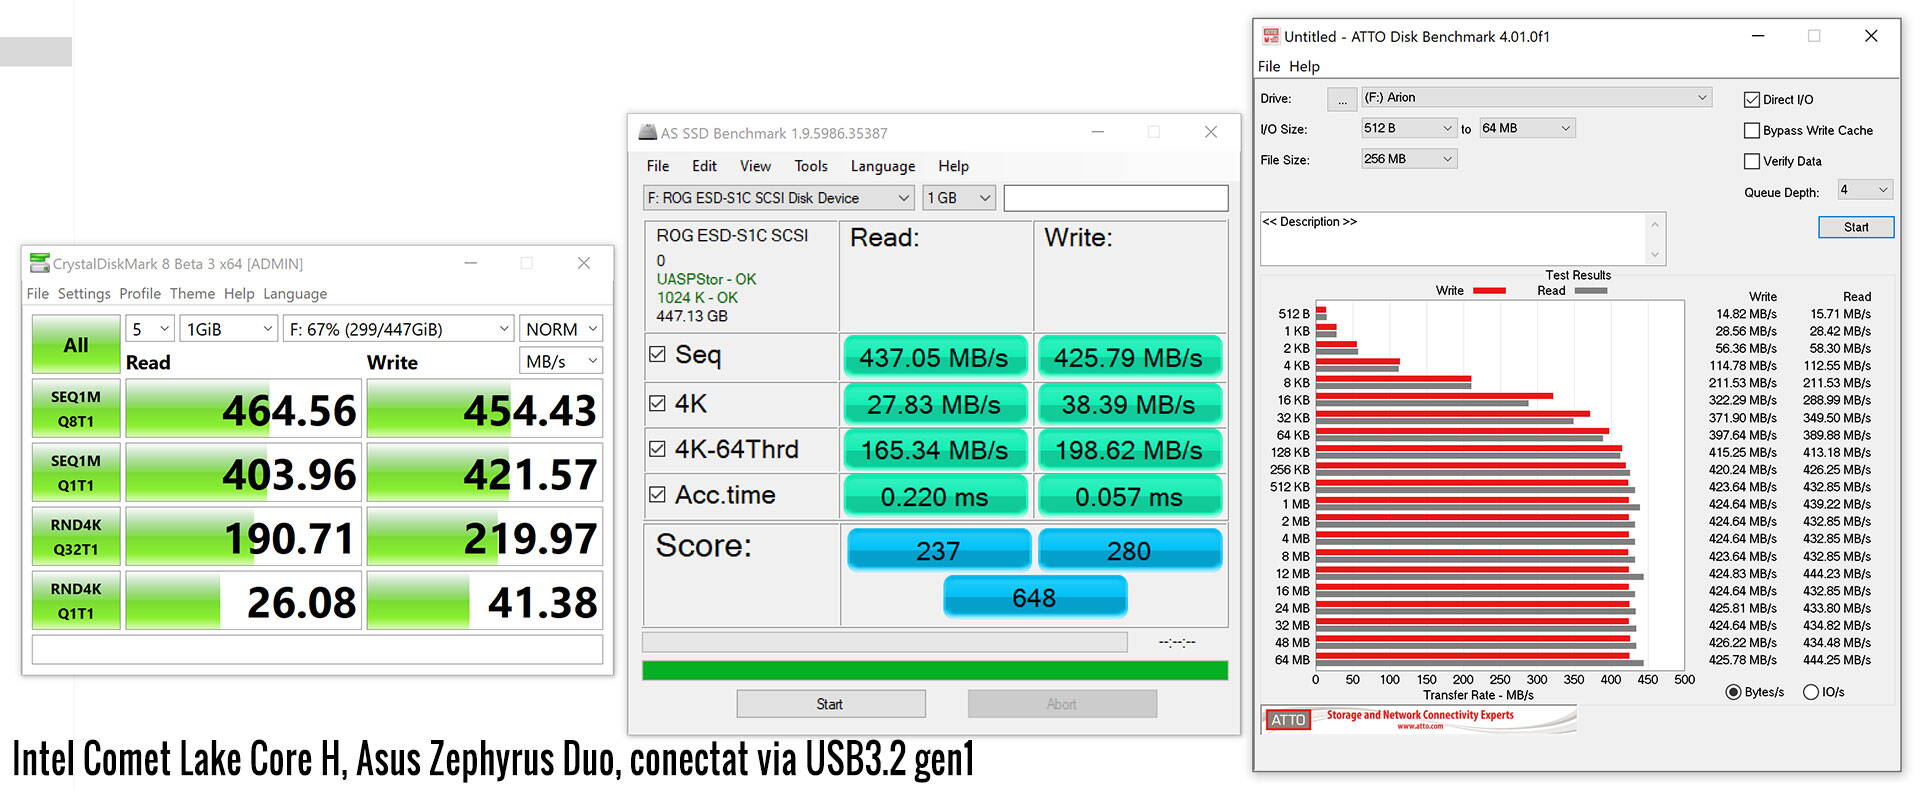Click the green All button in CrystalDiskMark
The height and width of the screenshot is (793, 1920).
[x=76, y=345]
